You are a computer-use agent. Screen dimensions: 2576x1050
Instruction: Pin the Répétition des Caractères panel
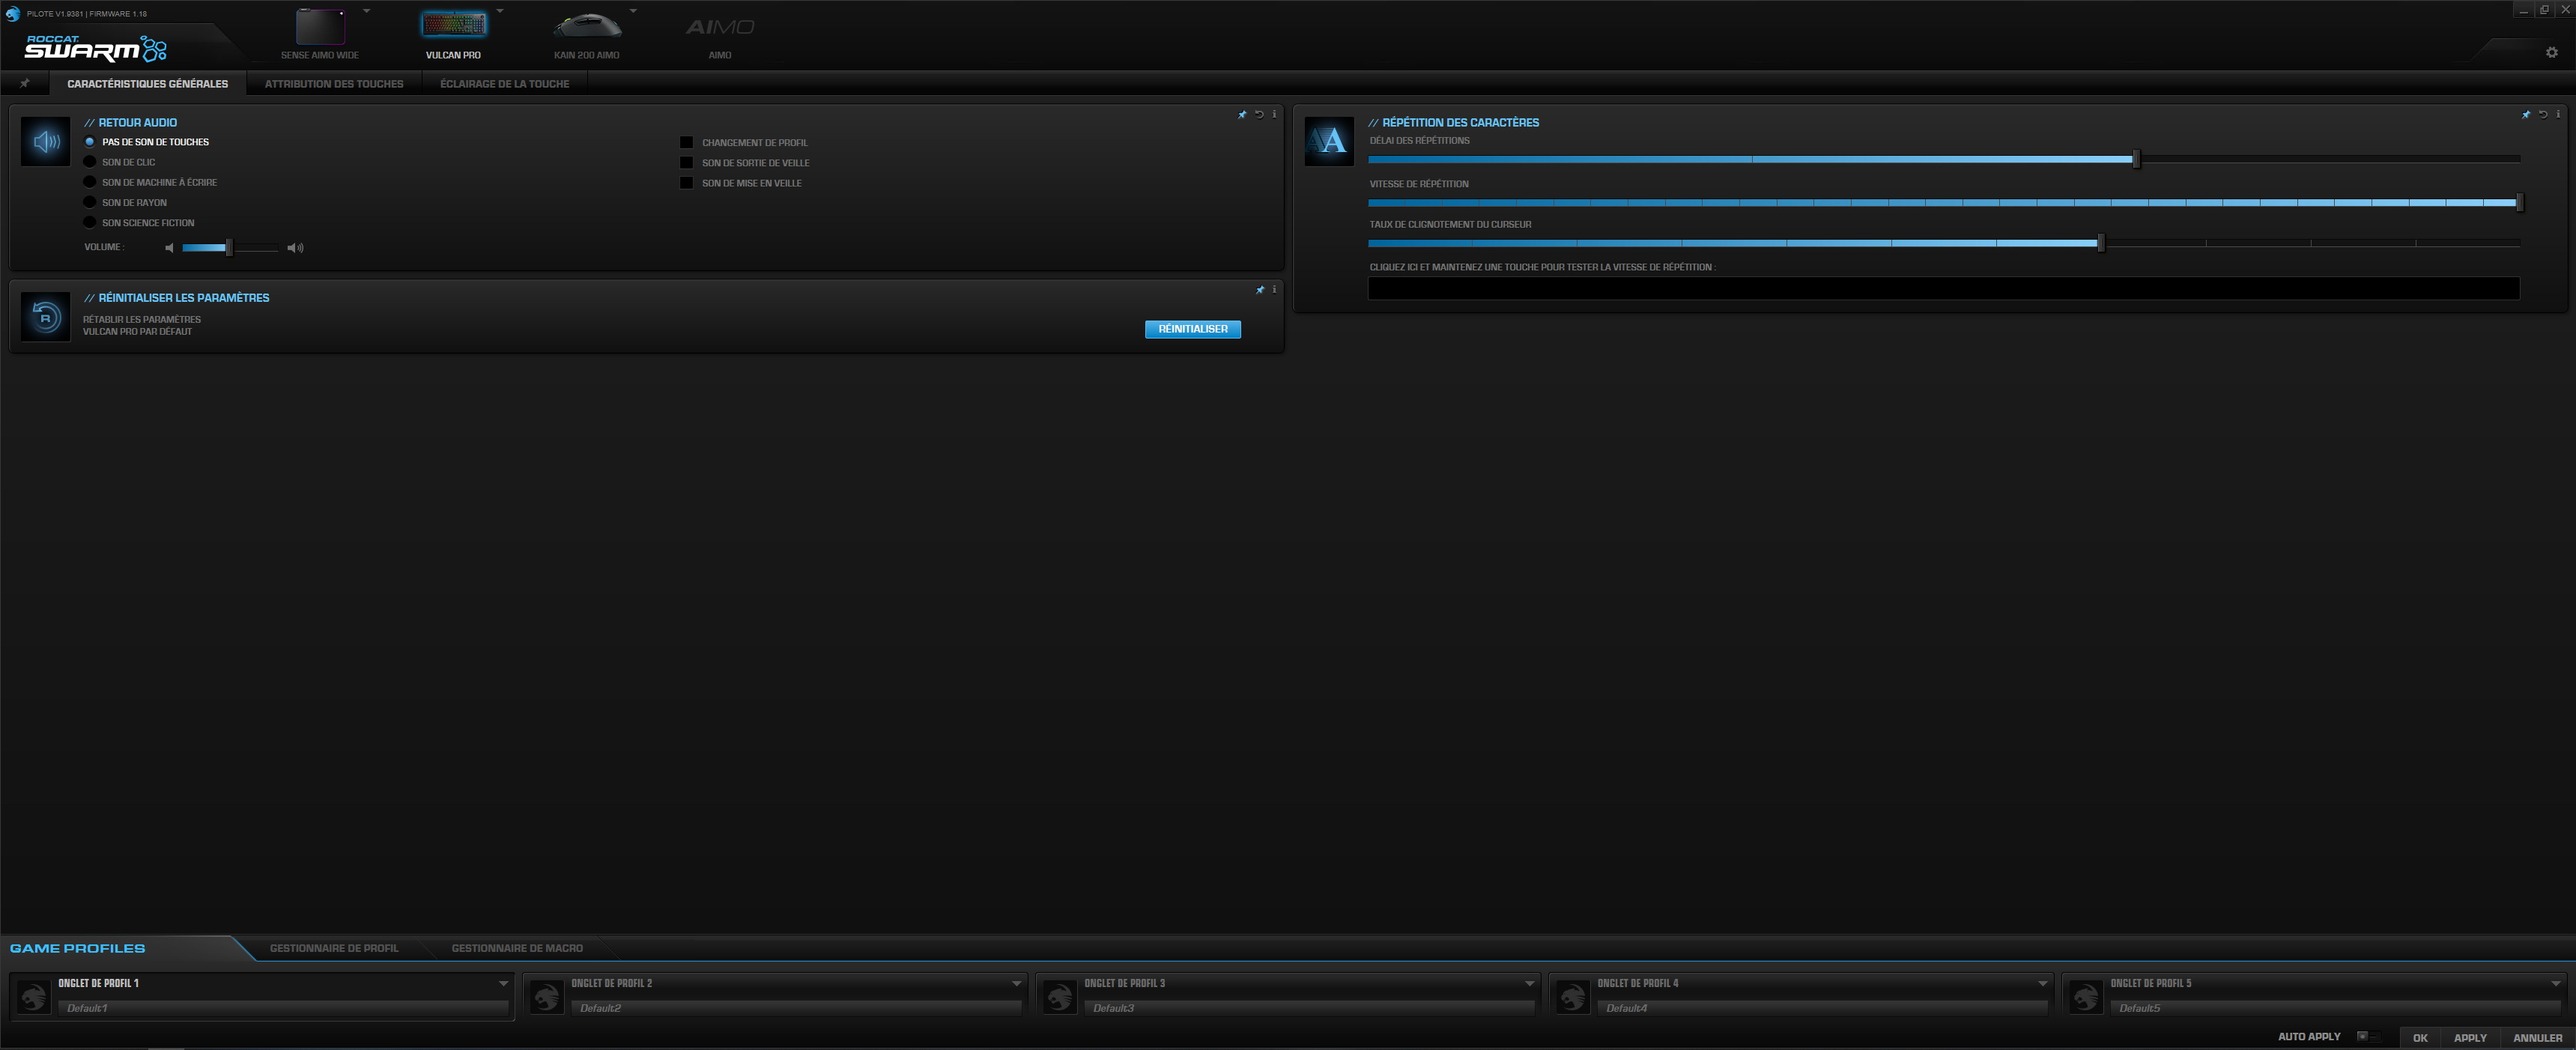[x=2525, y=115]
